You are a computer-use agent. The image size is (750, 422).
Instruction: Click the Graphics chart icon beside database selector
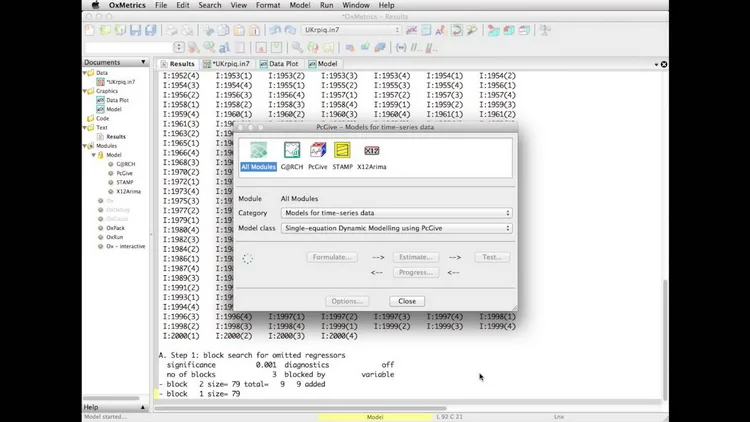point(411,30)
